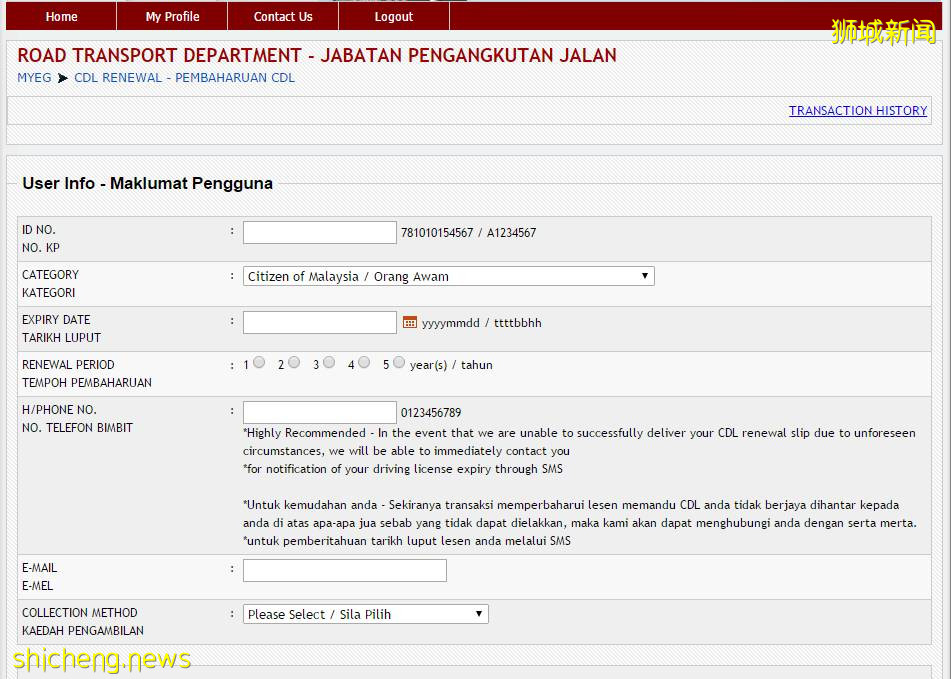Image resolution: width=951 pixels, height=679 pixels.
Task: Click the E-mail input field
Action: [x=344, y=570]
